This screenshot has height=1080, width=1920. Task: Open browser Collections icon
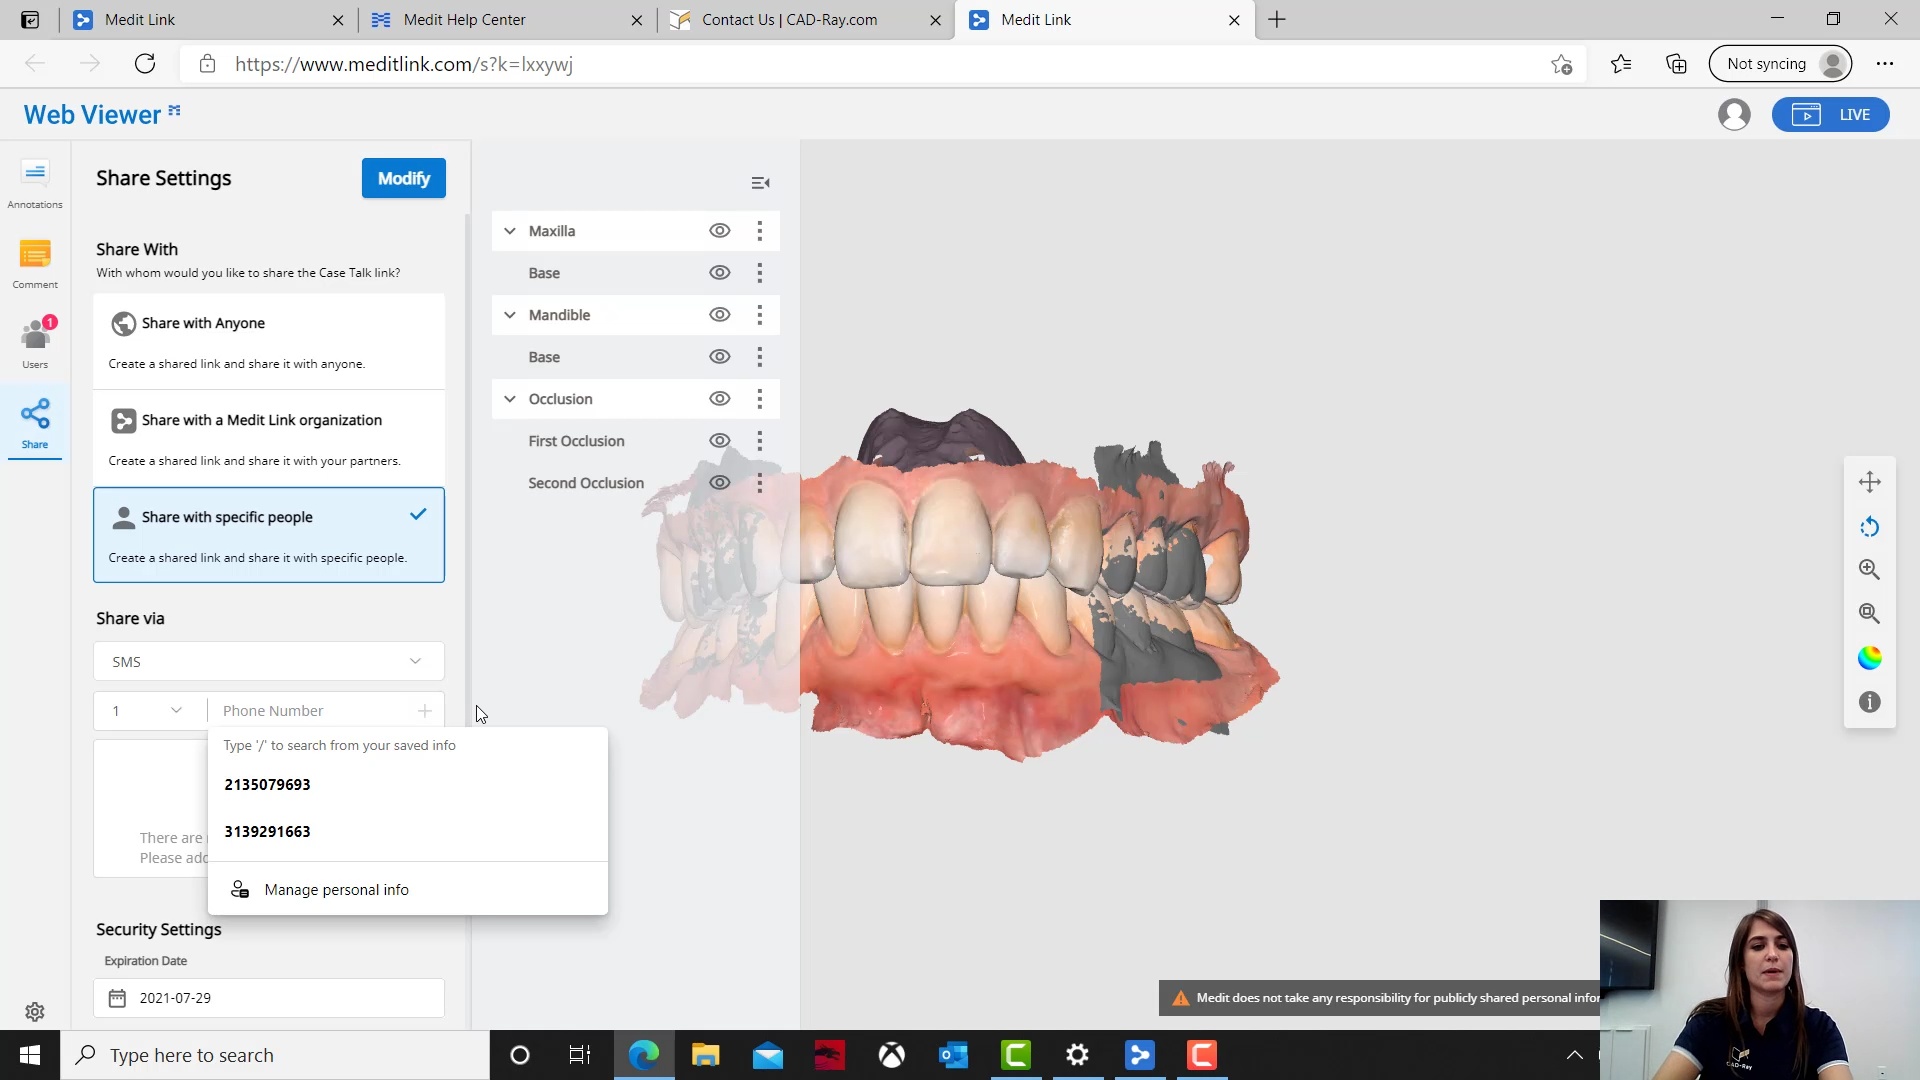tap(1676, 64)
